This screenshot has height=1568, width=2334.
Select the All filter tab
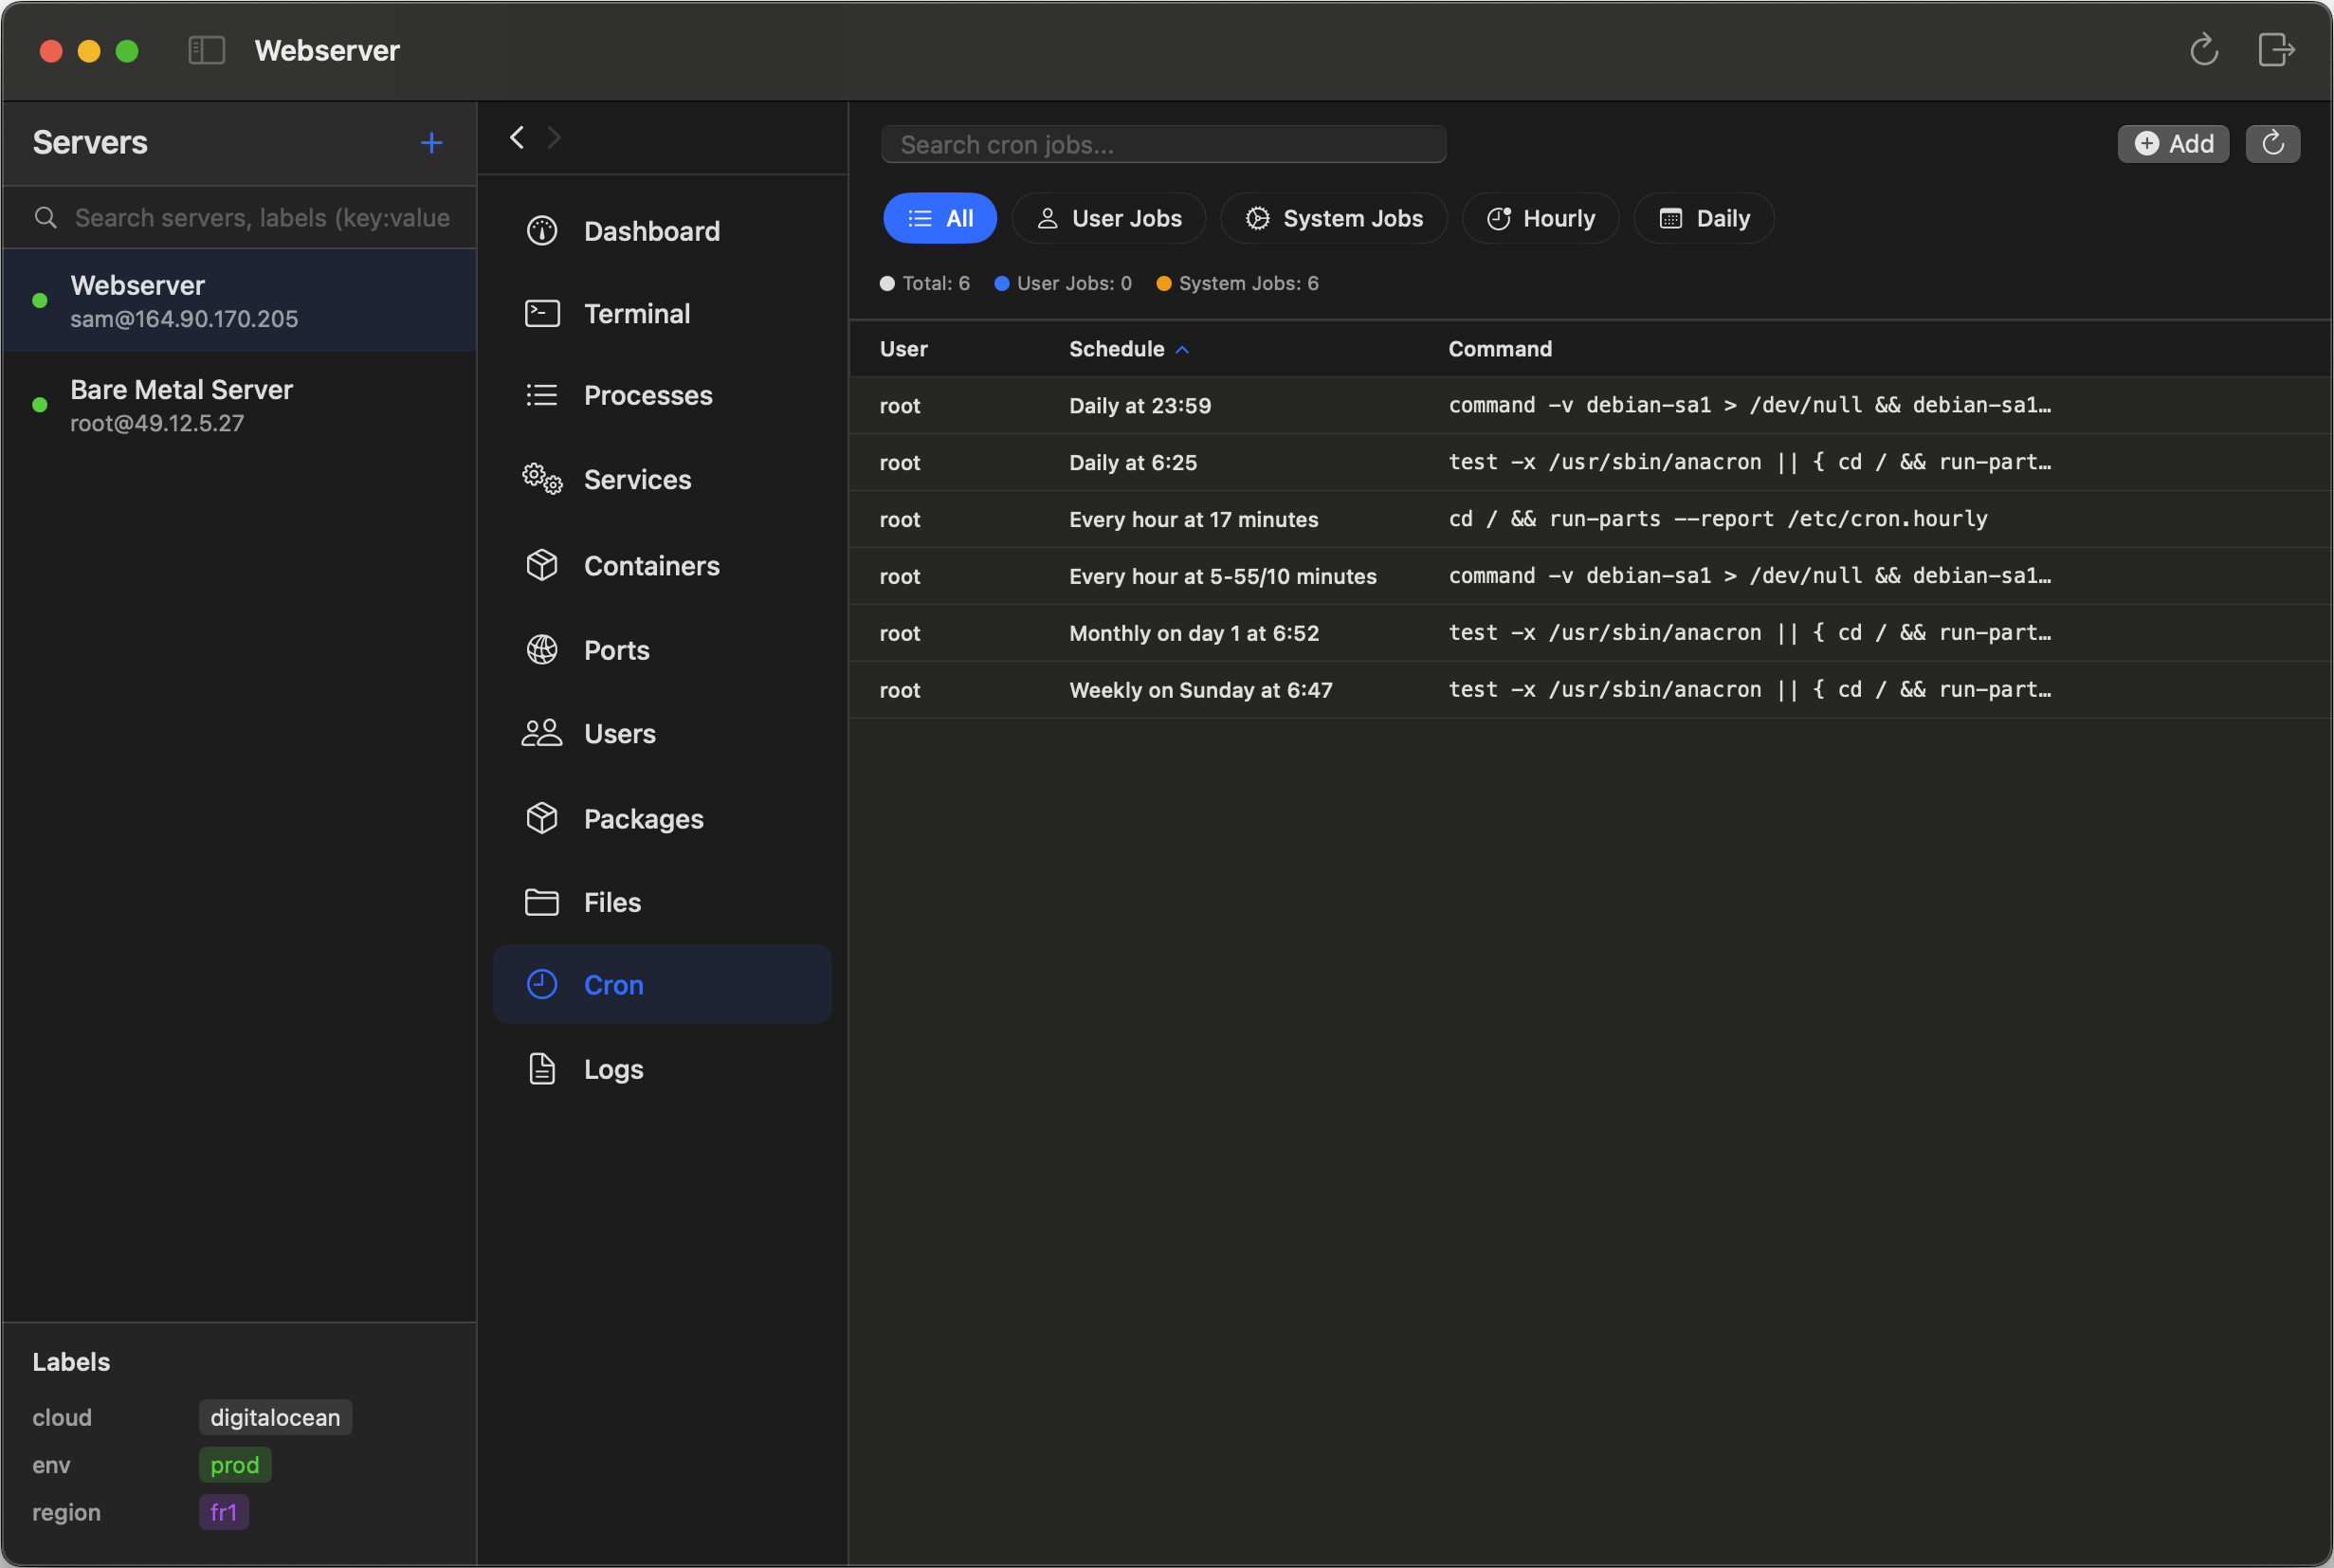940,218
